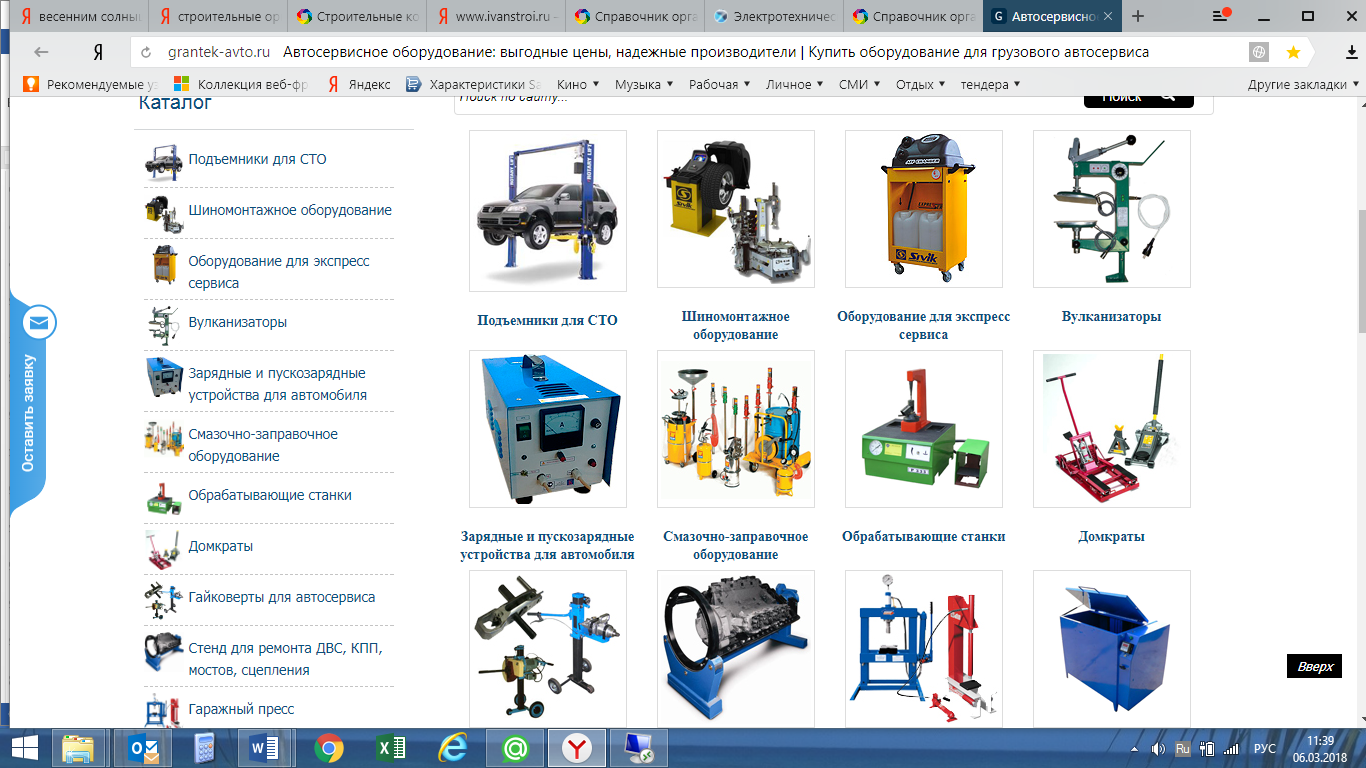Screen dimensions: 1366x768
Task: Switch to the www.ivanstroi.ru tab
Action: 497,16
